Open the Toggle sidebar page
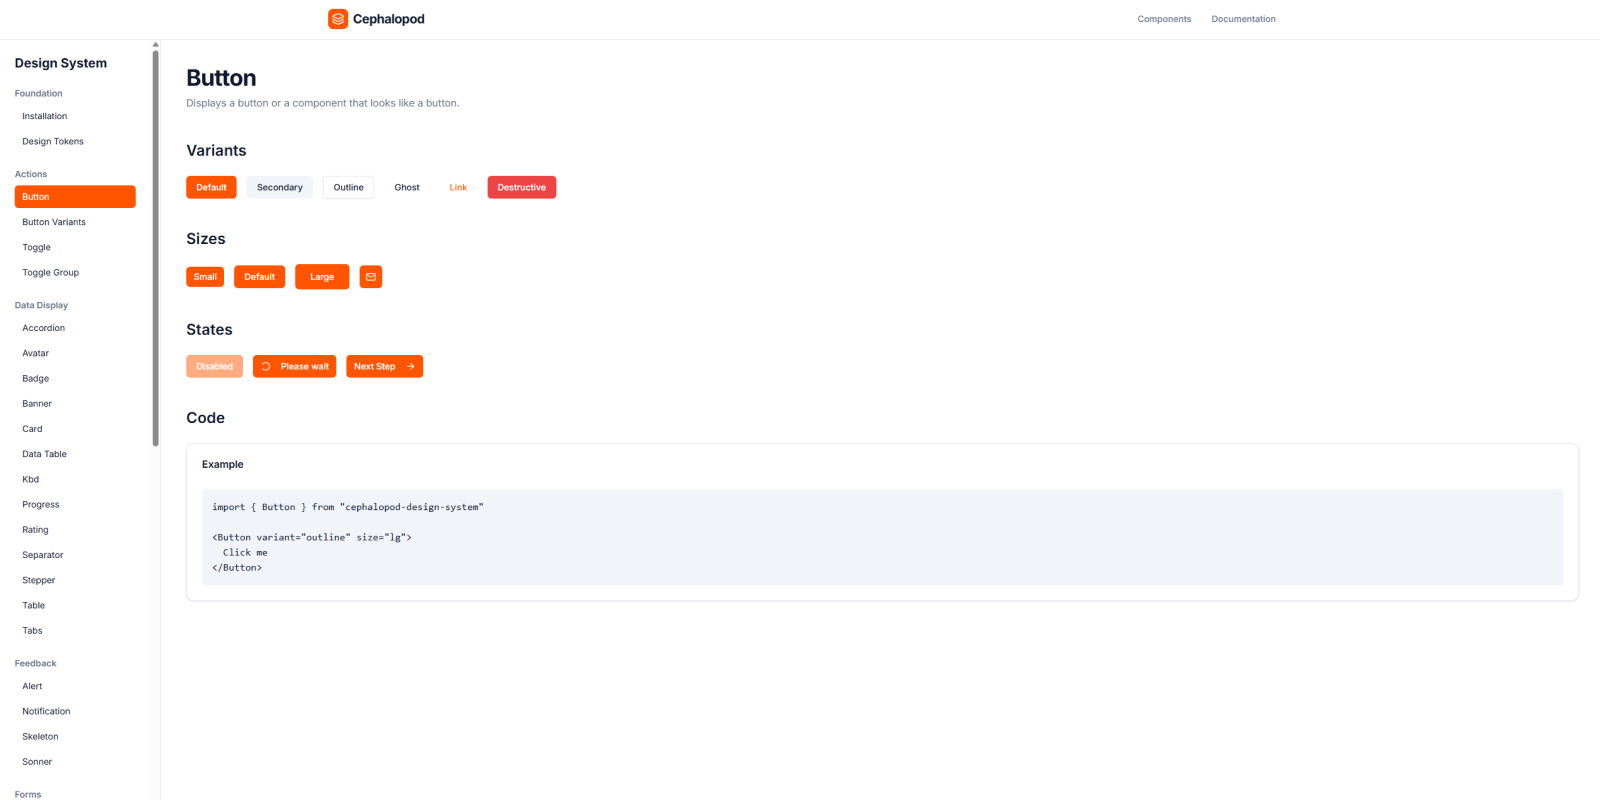This screenshot has width=1600, height=800. (x=75, y=247)
